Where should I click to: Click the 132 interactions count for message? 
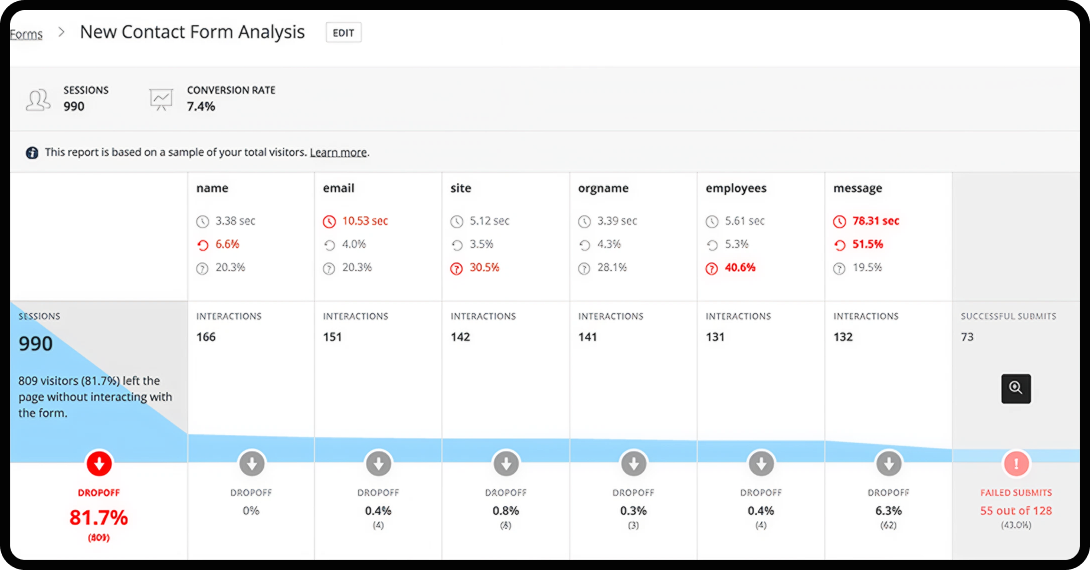click(843, 337)
